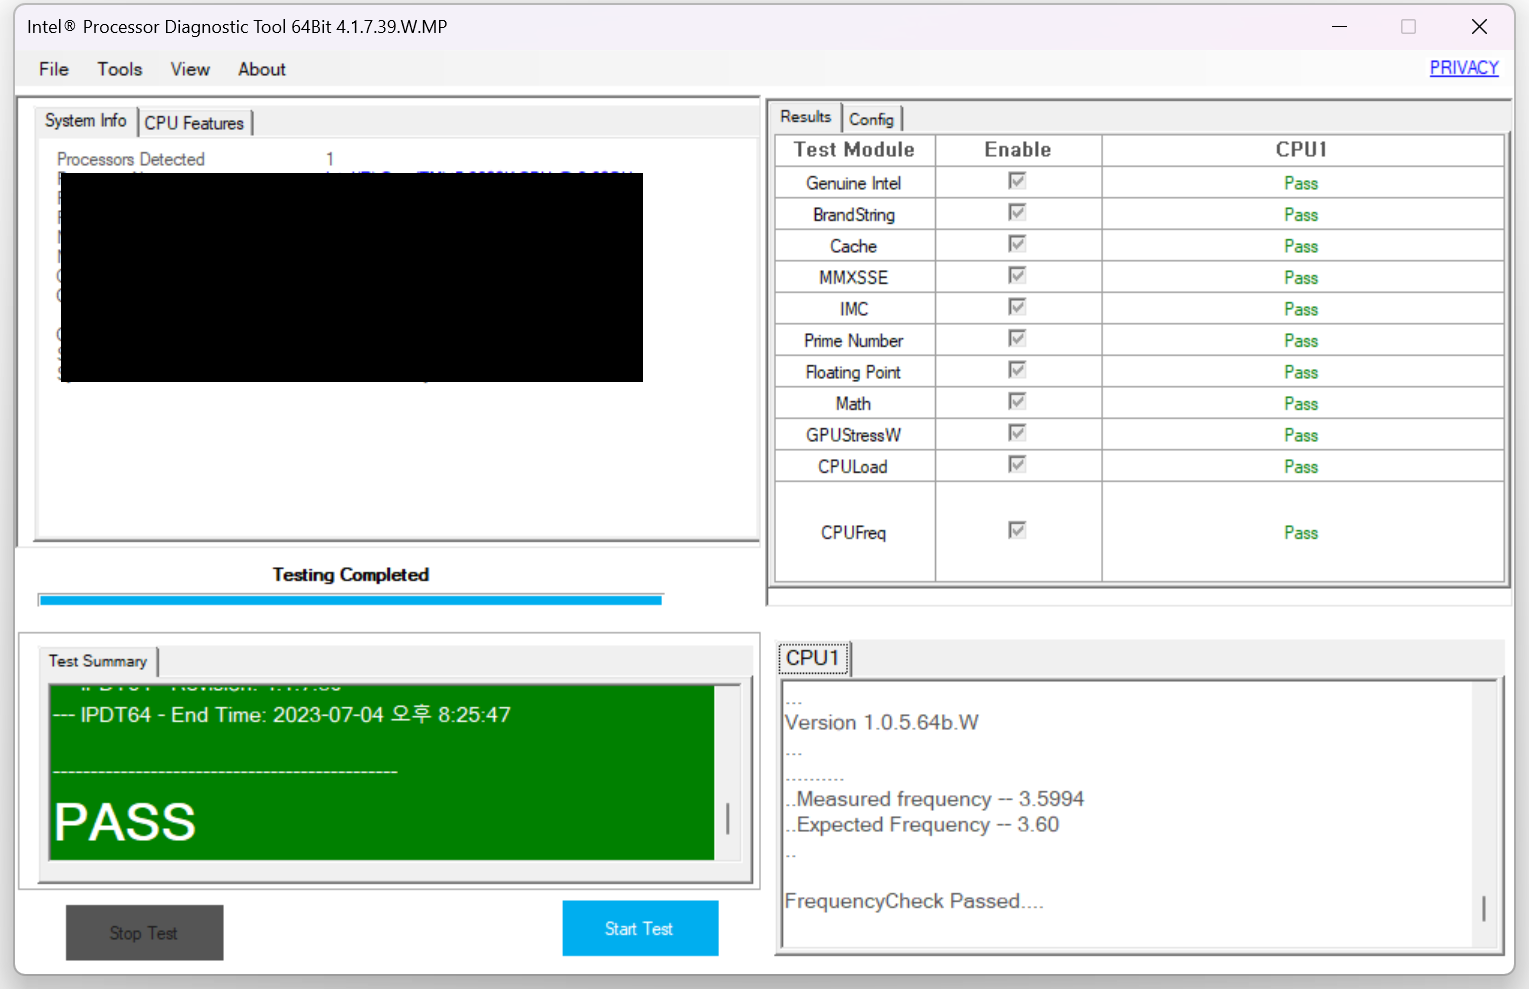Open the File menu
Screen dimensions: 1529x989
click(54, 69)
